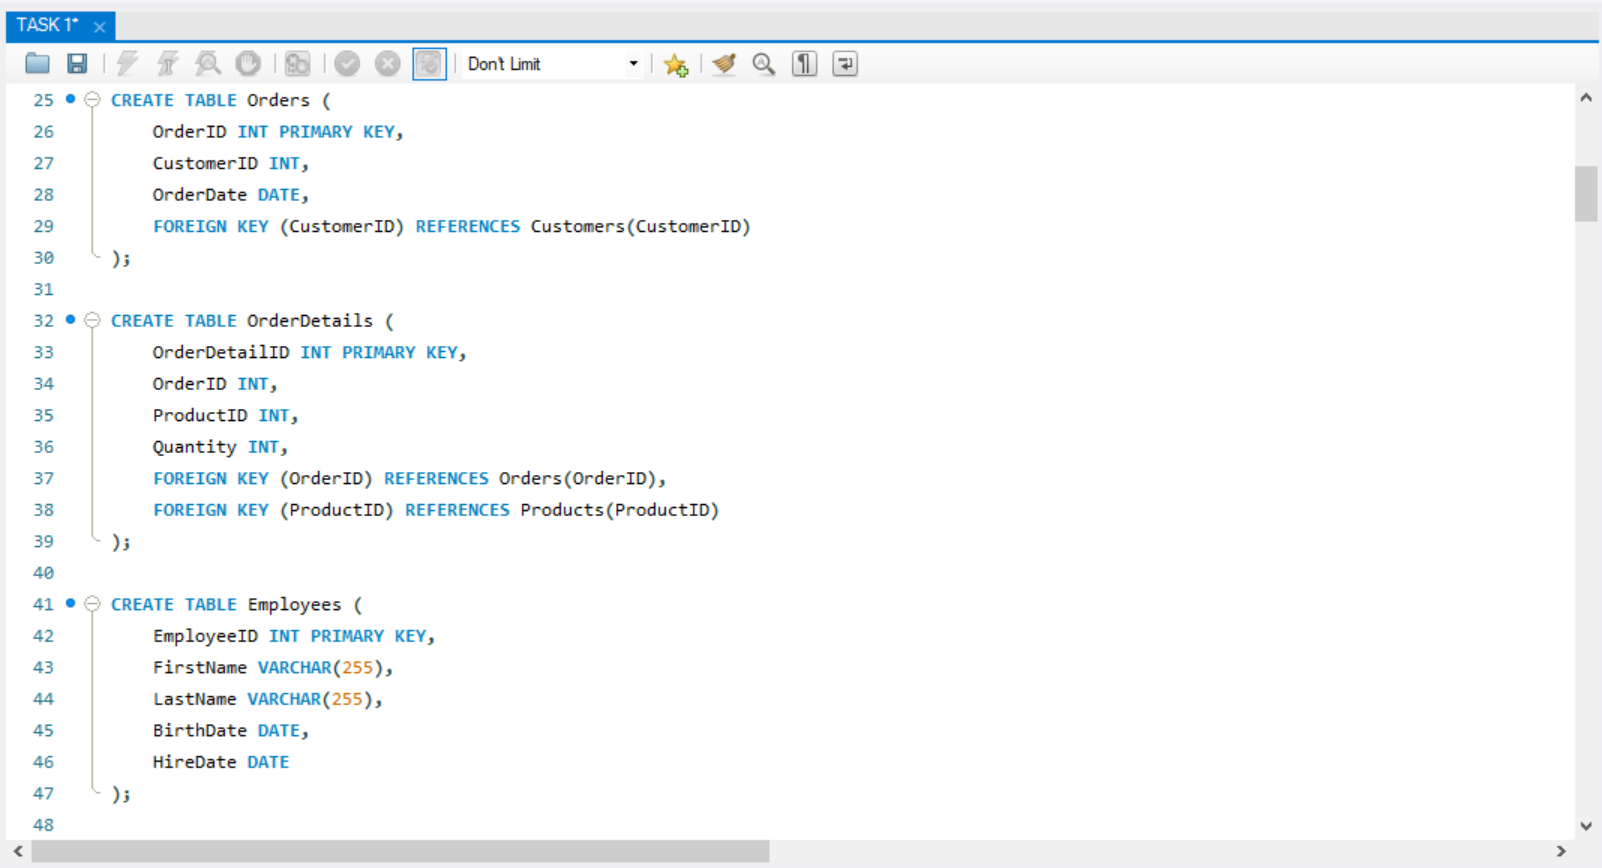Screen dimensions: 1602x868
Task: Rollback transaction X icon
Action: (387, 64)
